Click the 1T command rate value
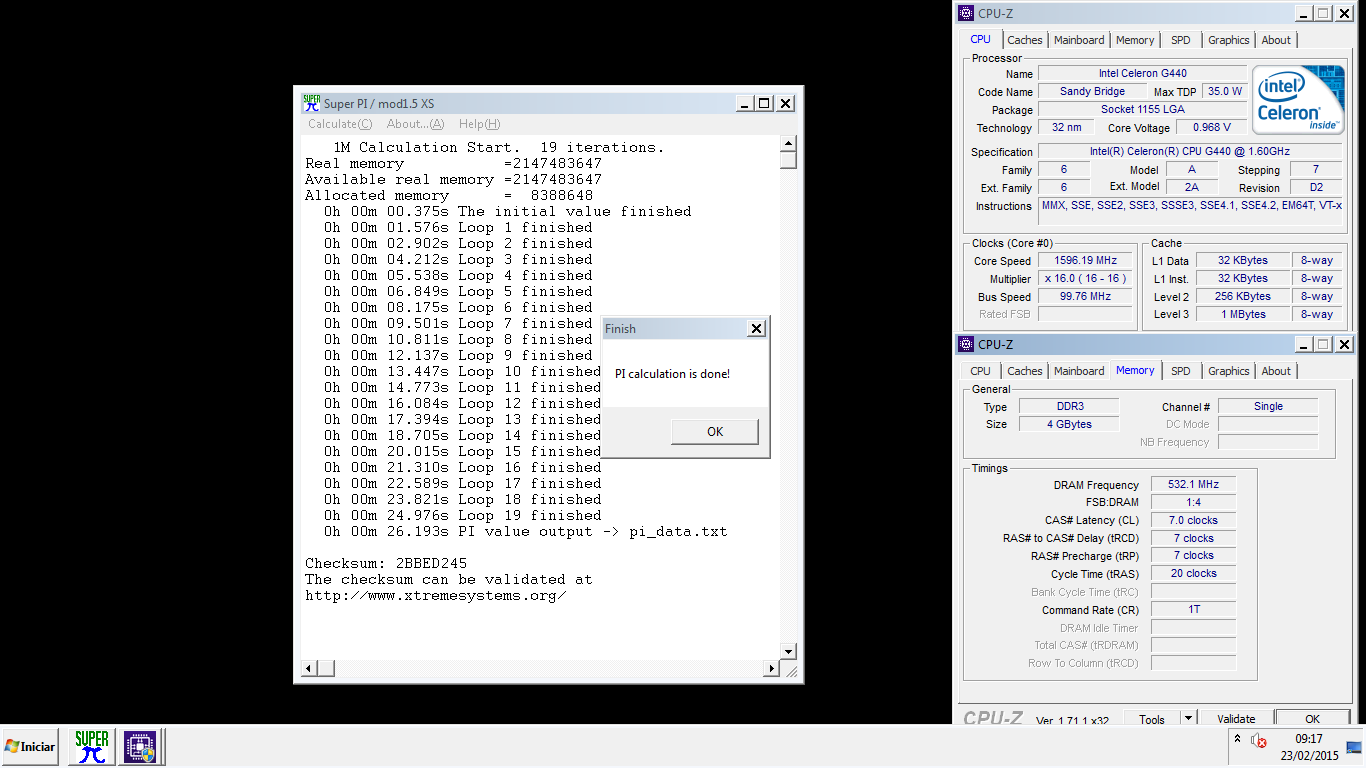This screenshot has width=1366, height=768. click(x=1193, y=611)
